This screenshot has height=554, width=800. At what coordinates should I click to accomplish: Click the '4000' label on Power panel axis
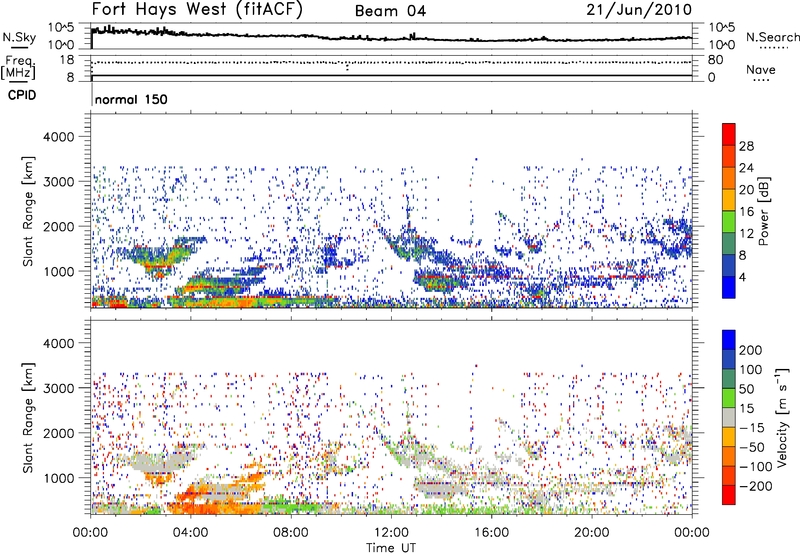tap(58, 137)
